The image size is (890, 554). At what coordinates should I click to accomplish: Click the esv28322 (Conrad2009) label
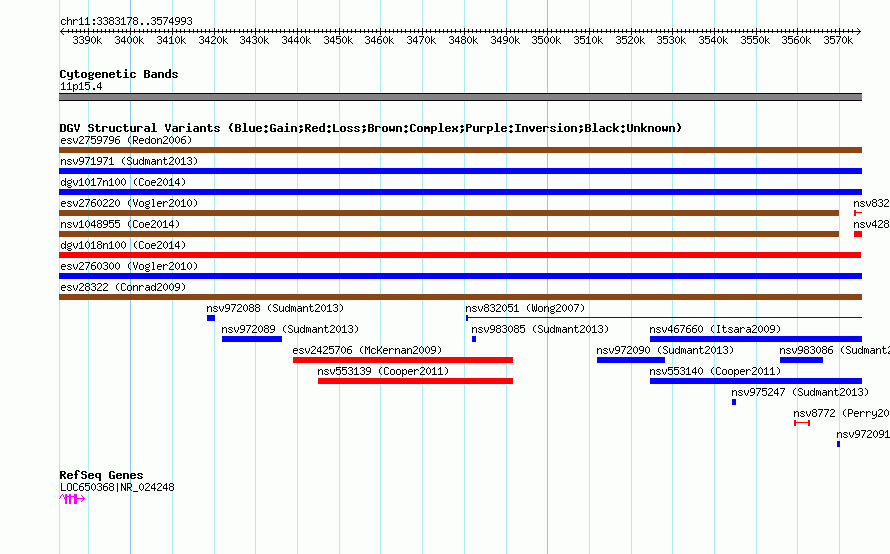click(123, 287)
